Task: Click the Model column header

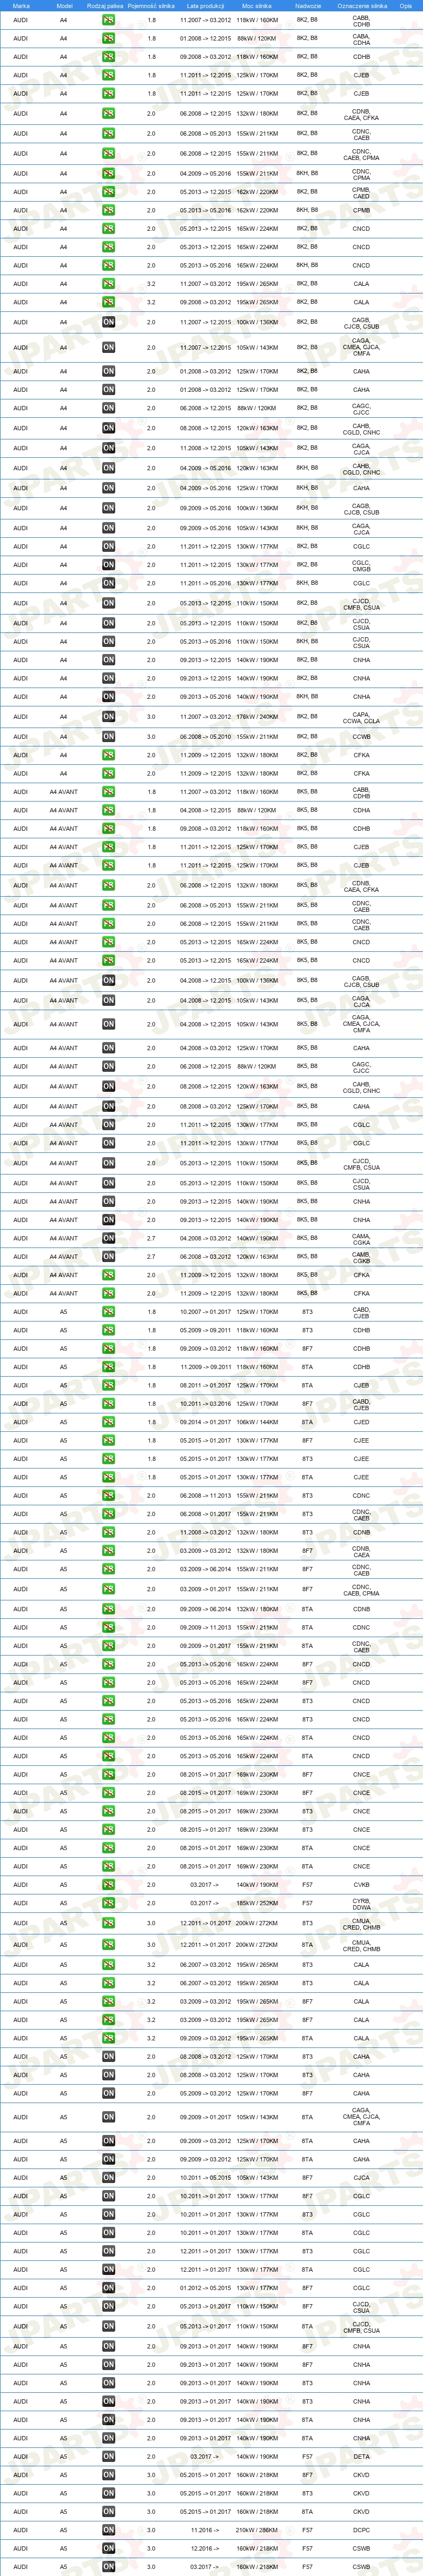Action: coord(64,6)
